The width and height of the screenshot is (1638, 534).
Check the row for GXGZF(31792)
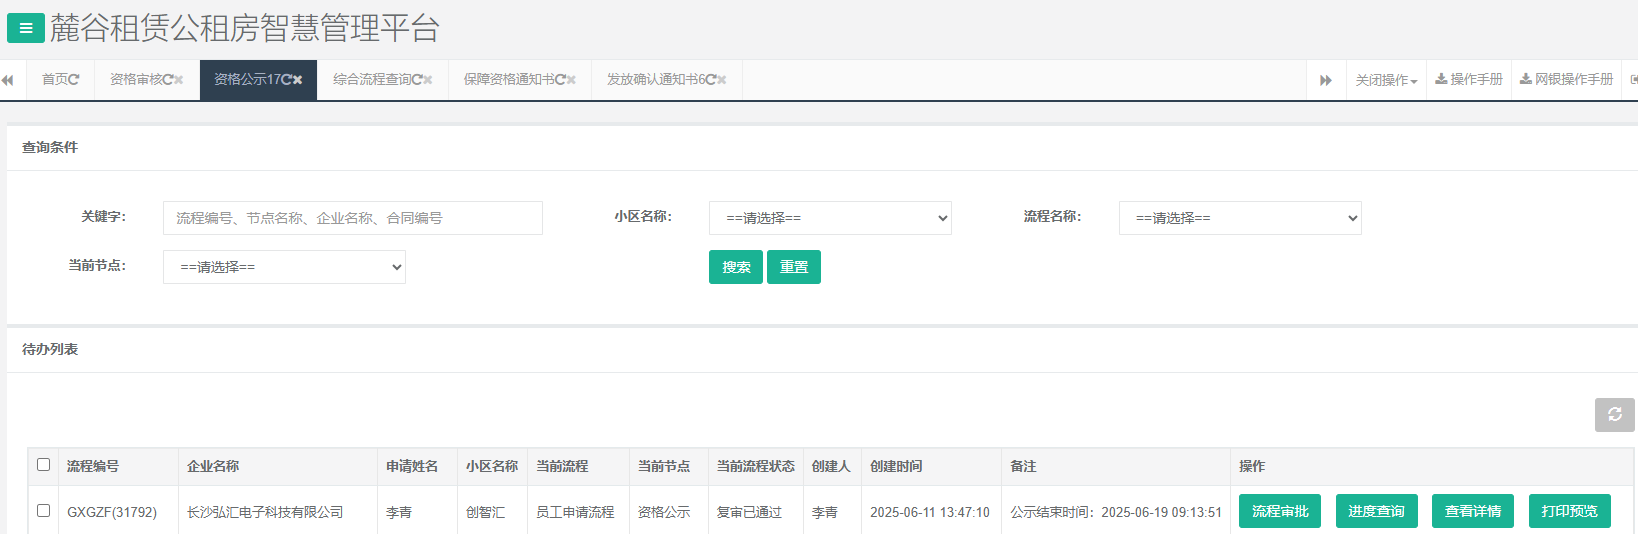click(43, 511)
